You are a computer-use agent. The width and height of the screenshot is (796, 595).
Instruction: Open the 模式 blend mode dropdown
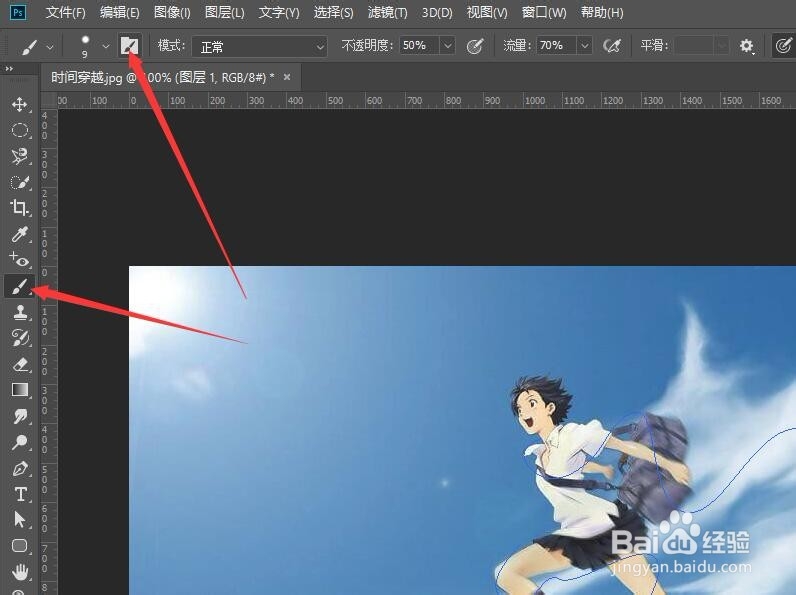(259, 46)
